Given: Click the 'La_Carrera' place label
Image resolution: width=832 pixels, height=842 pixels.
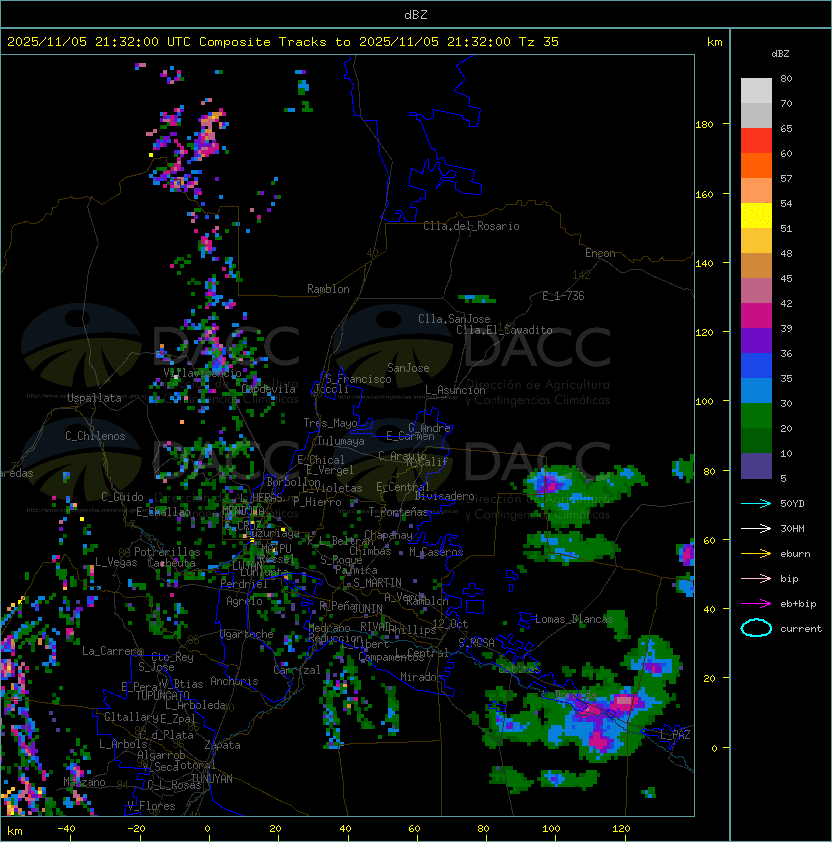Looking at the screenshot, I should click(112, 651).
